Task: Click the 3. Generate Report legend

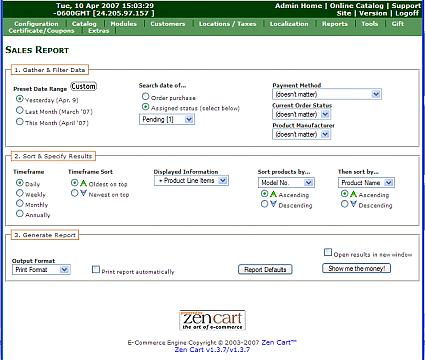Action: pos(45,235)
